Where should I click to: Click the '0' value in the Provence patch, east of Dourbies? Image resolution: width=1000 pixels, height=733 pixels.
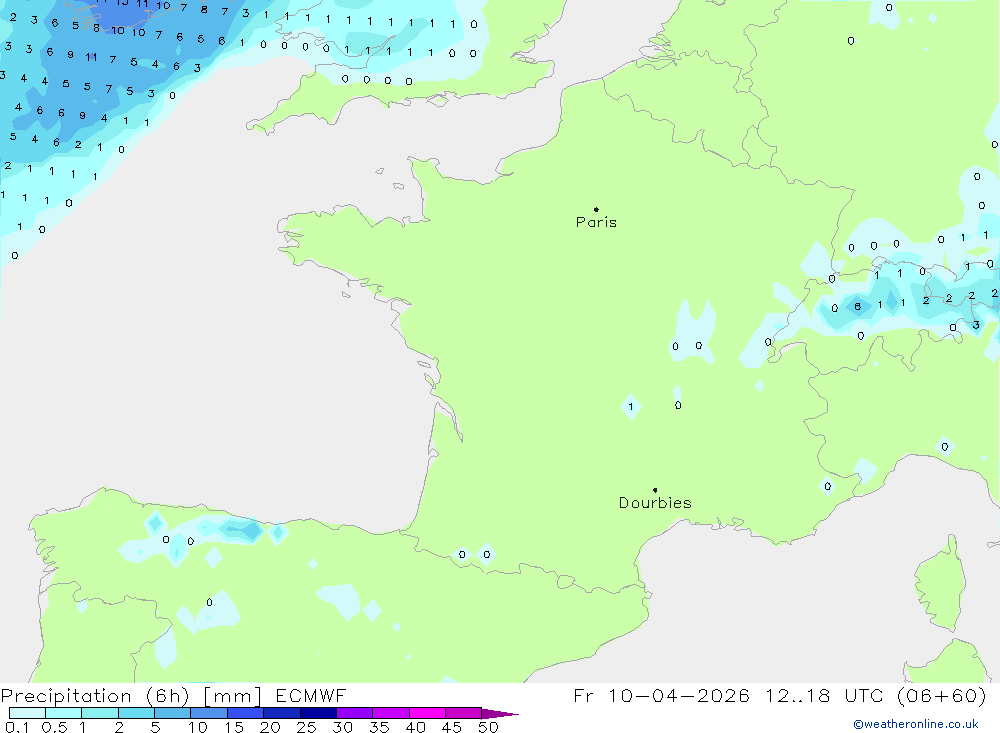(828, 487)
